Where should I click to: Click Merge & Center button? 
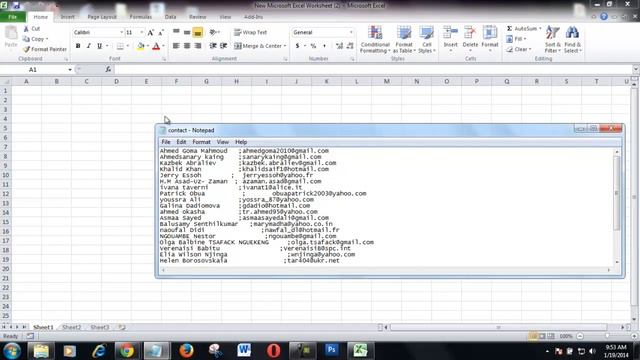257,46
